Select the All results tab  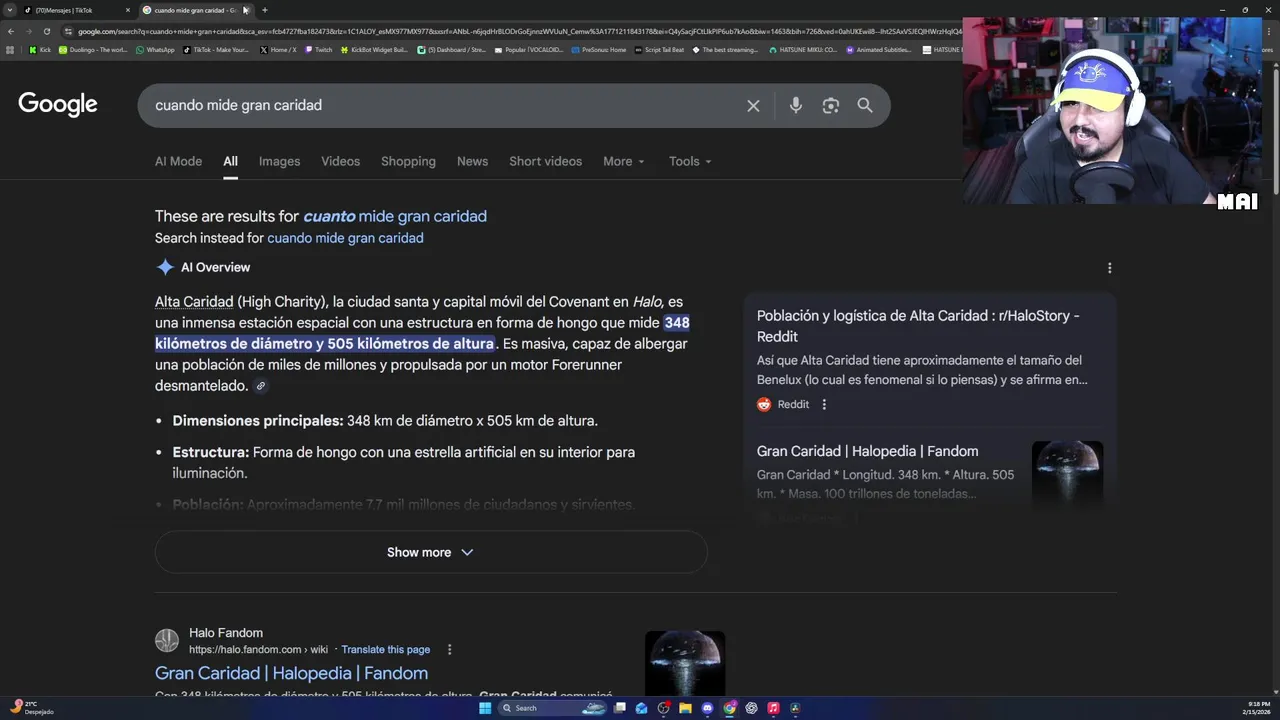point(230,161)
